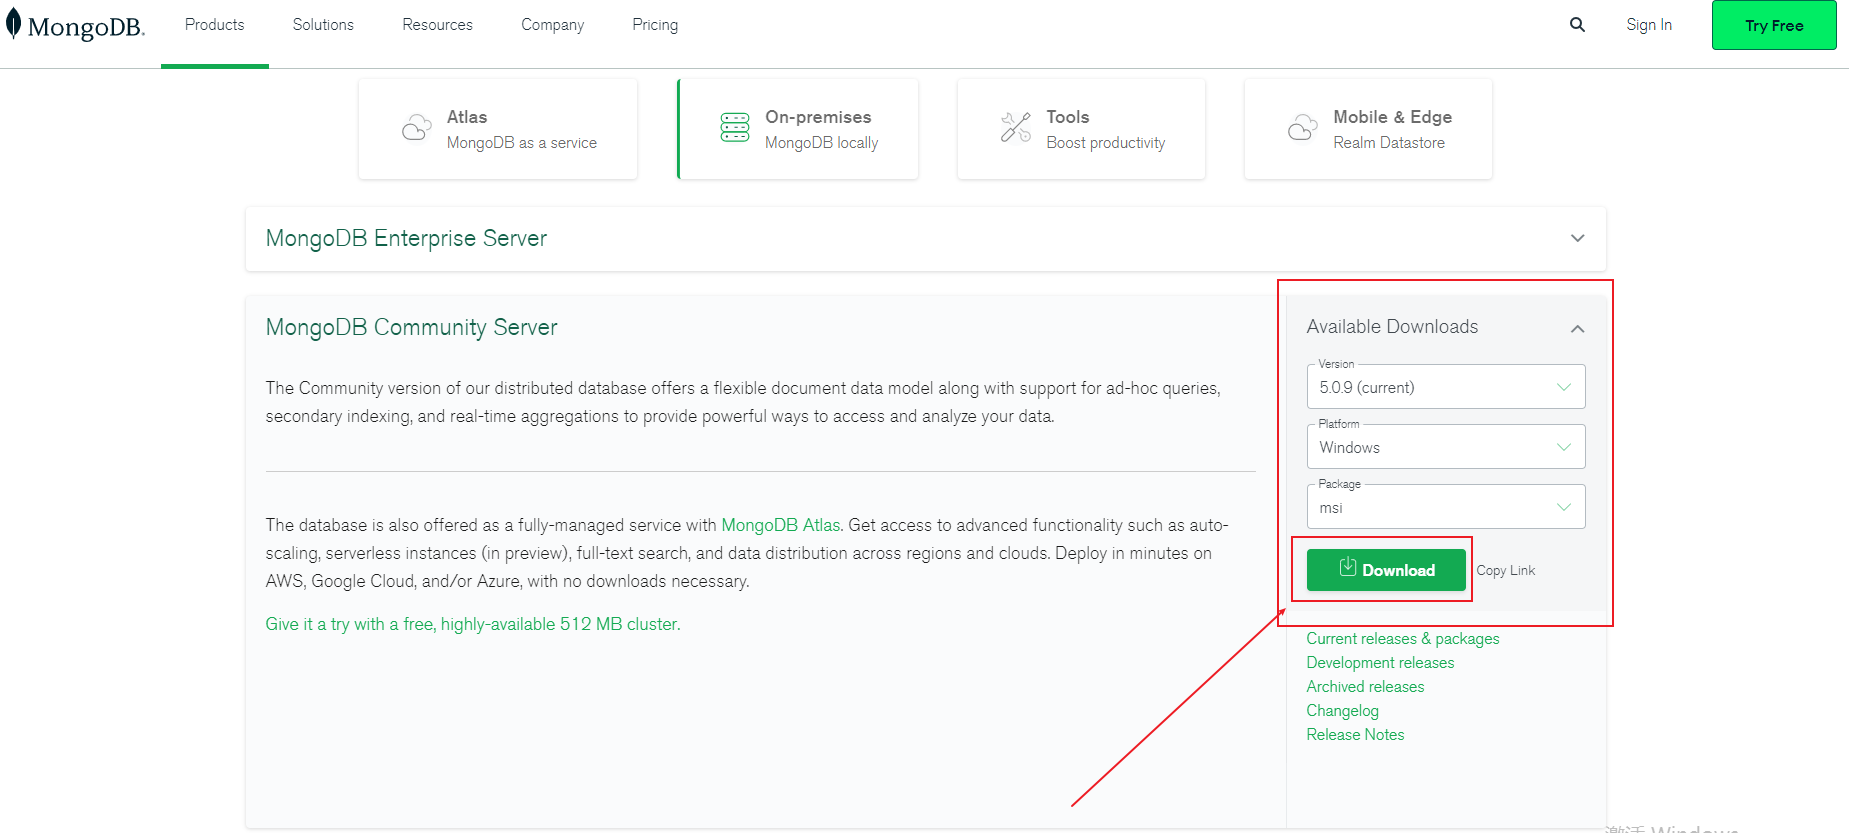
Task: Open the Package dropdown showing msi
Action: tap(1446, 507)
